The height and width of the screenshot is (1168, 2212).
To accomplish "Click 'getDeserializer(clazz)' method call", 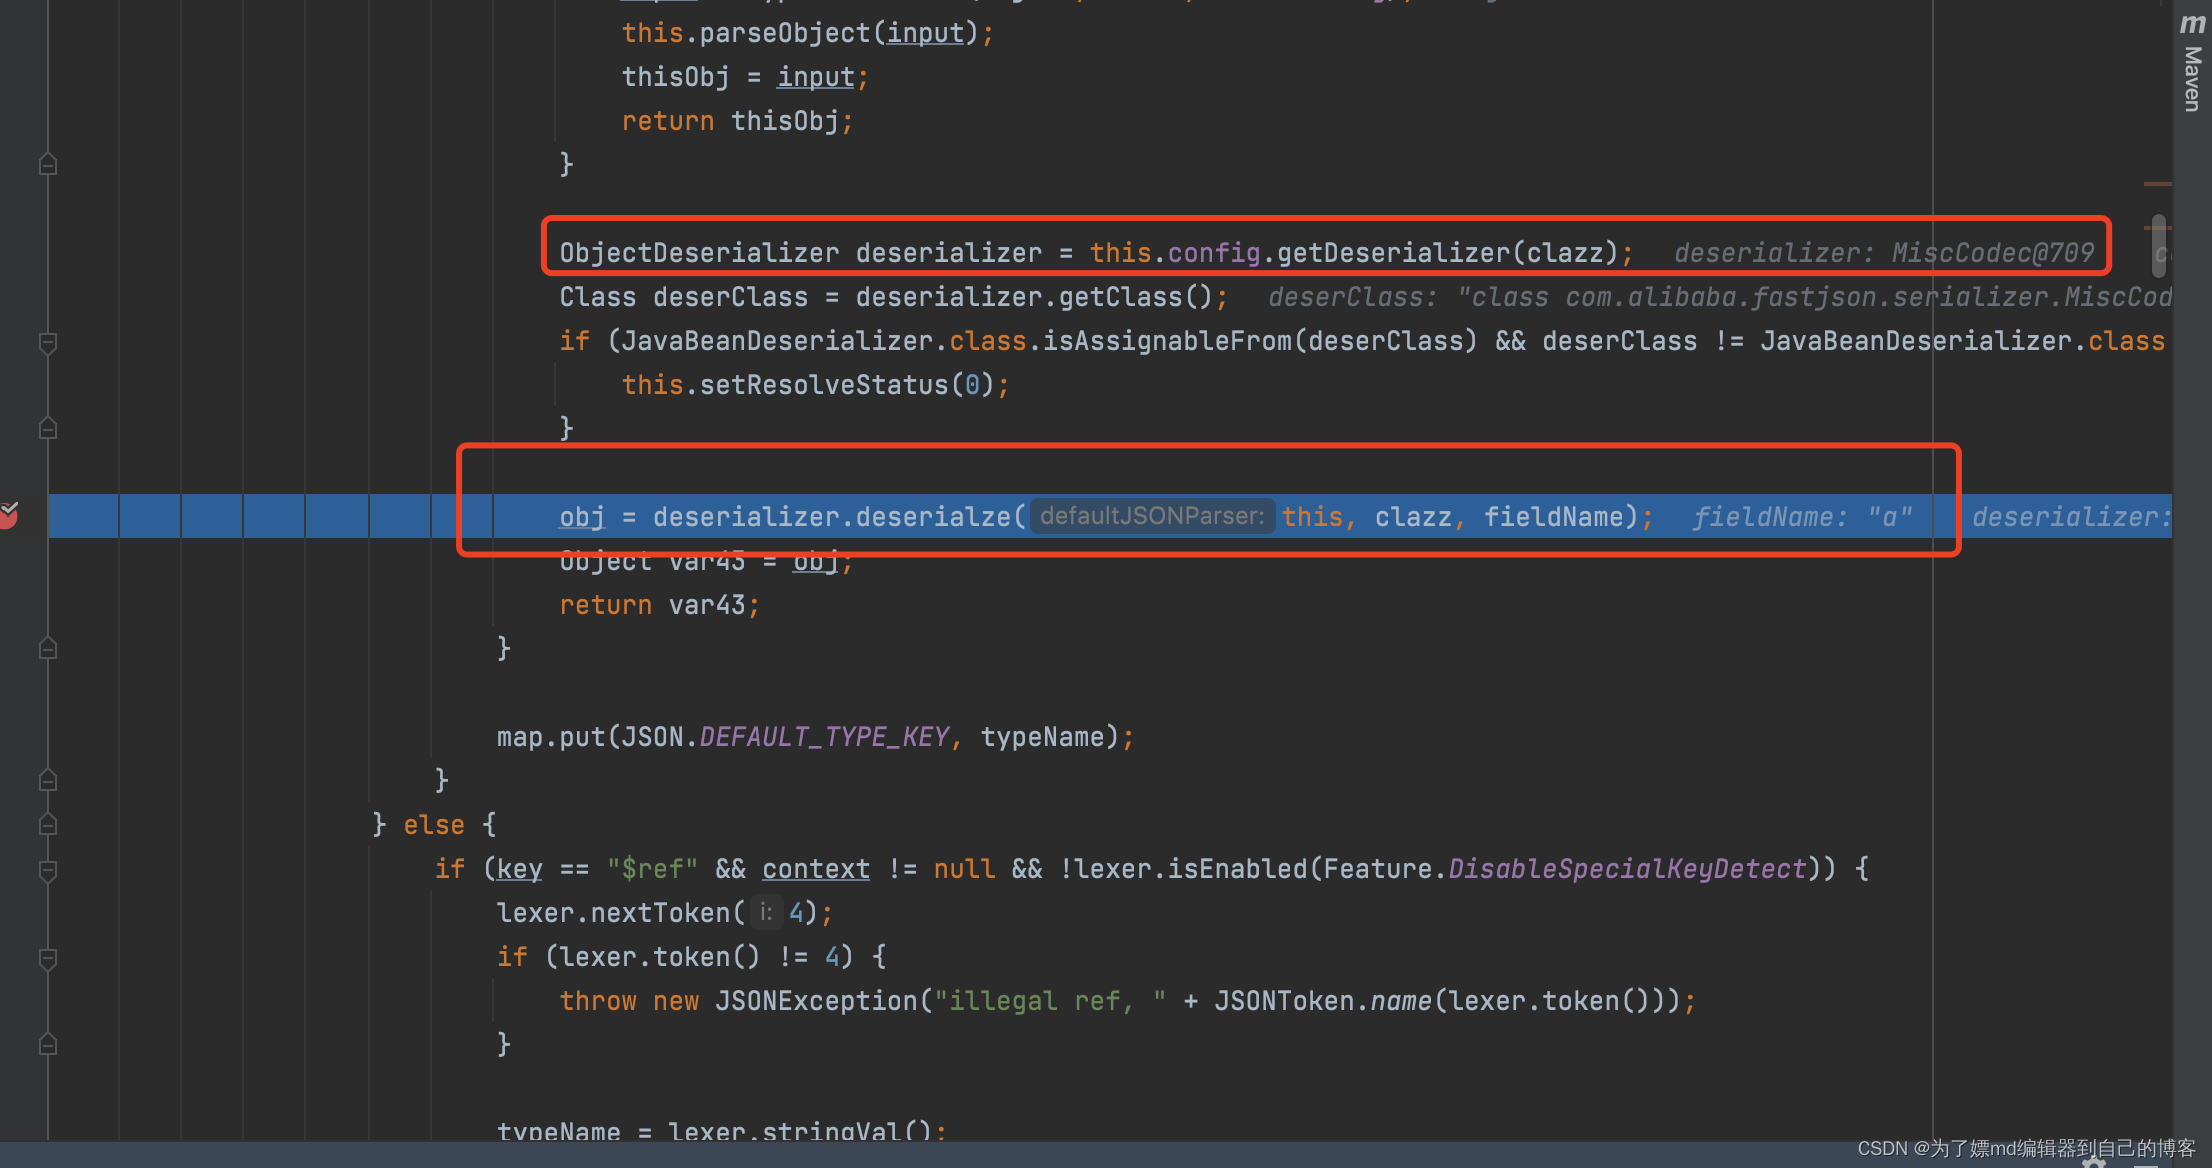I will point(1447,253).
